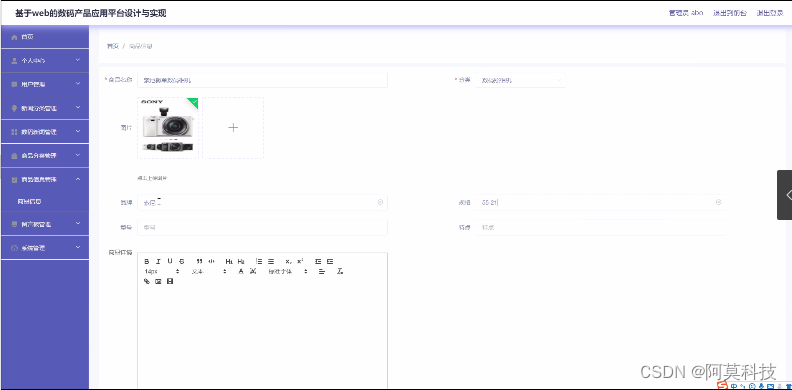Focus the input field containing 05-21

click(x=601, y=202)
